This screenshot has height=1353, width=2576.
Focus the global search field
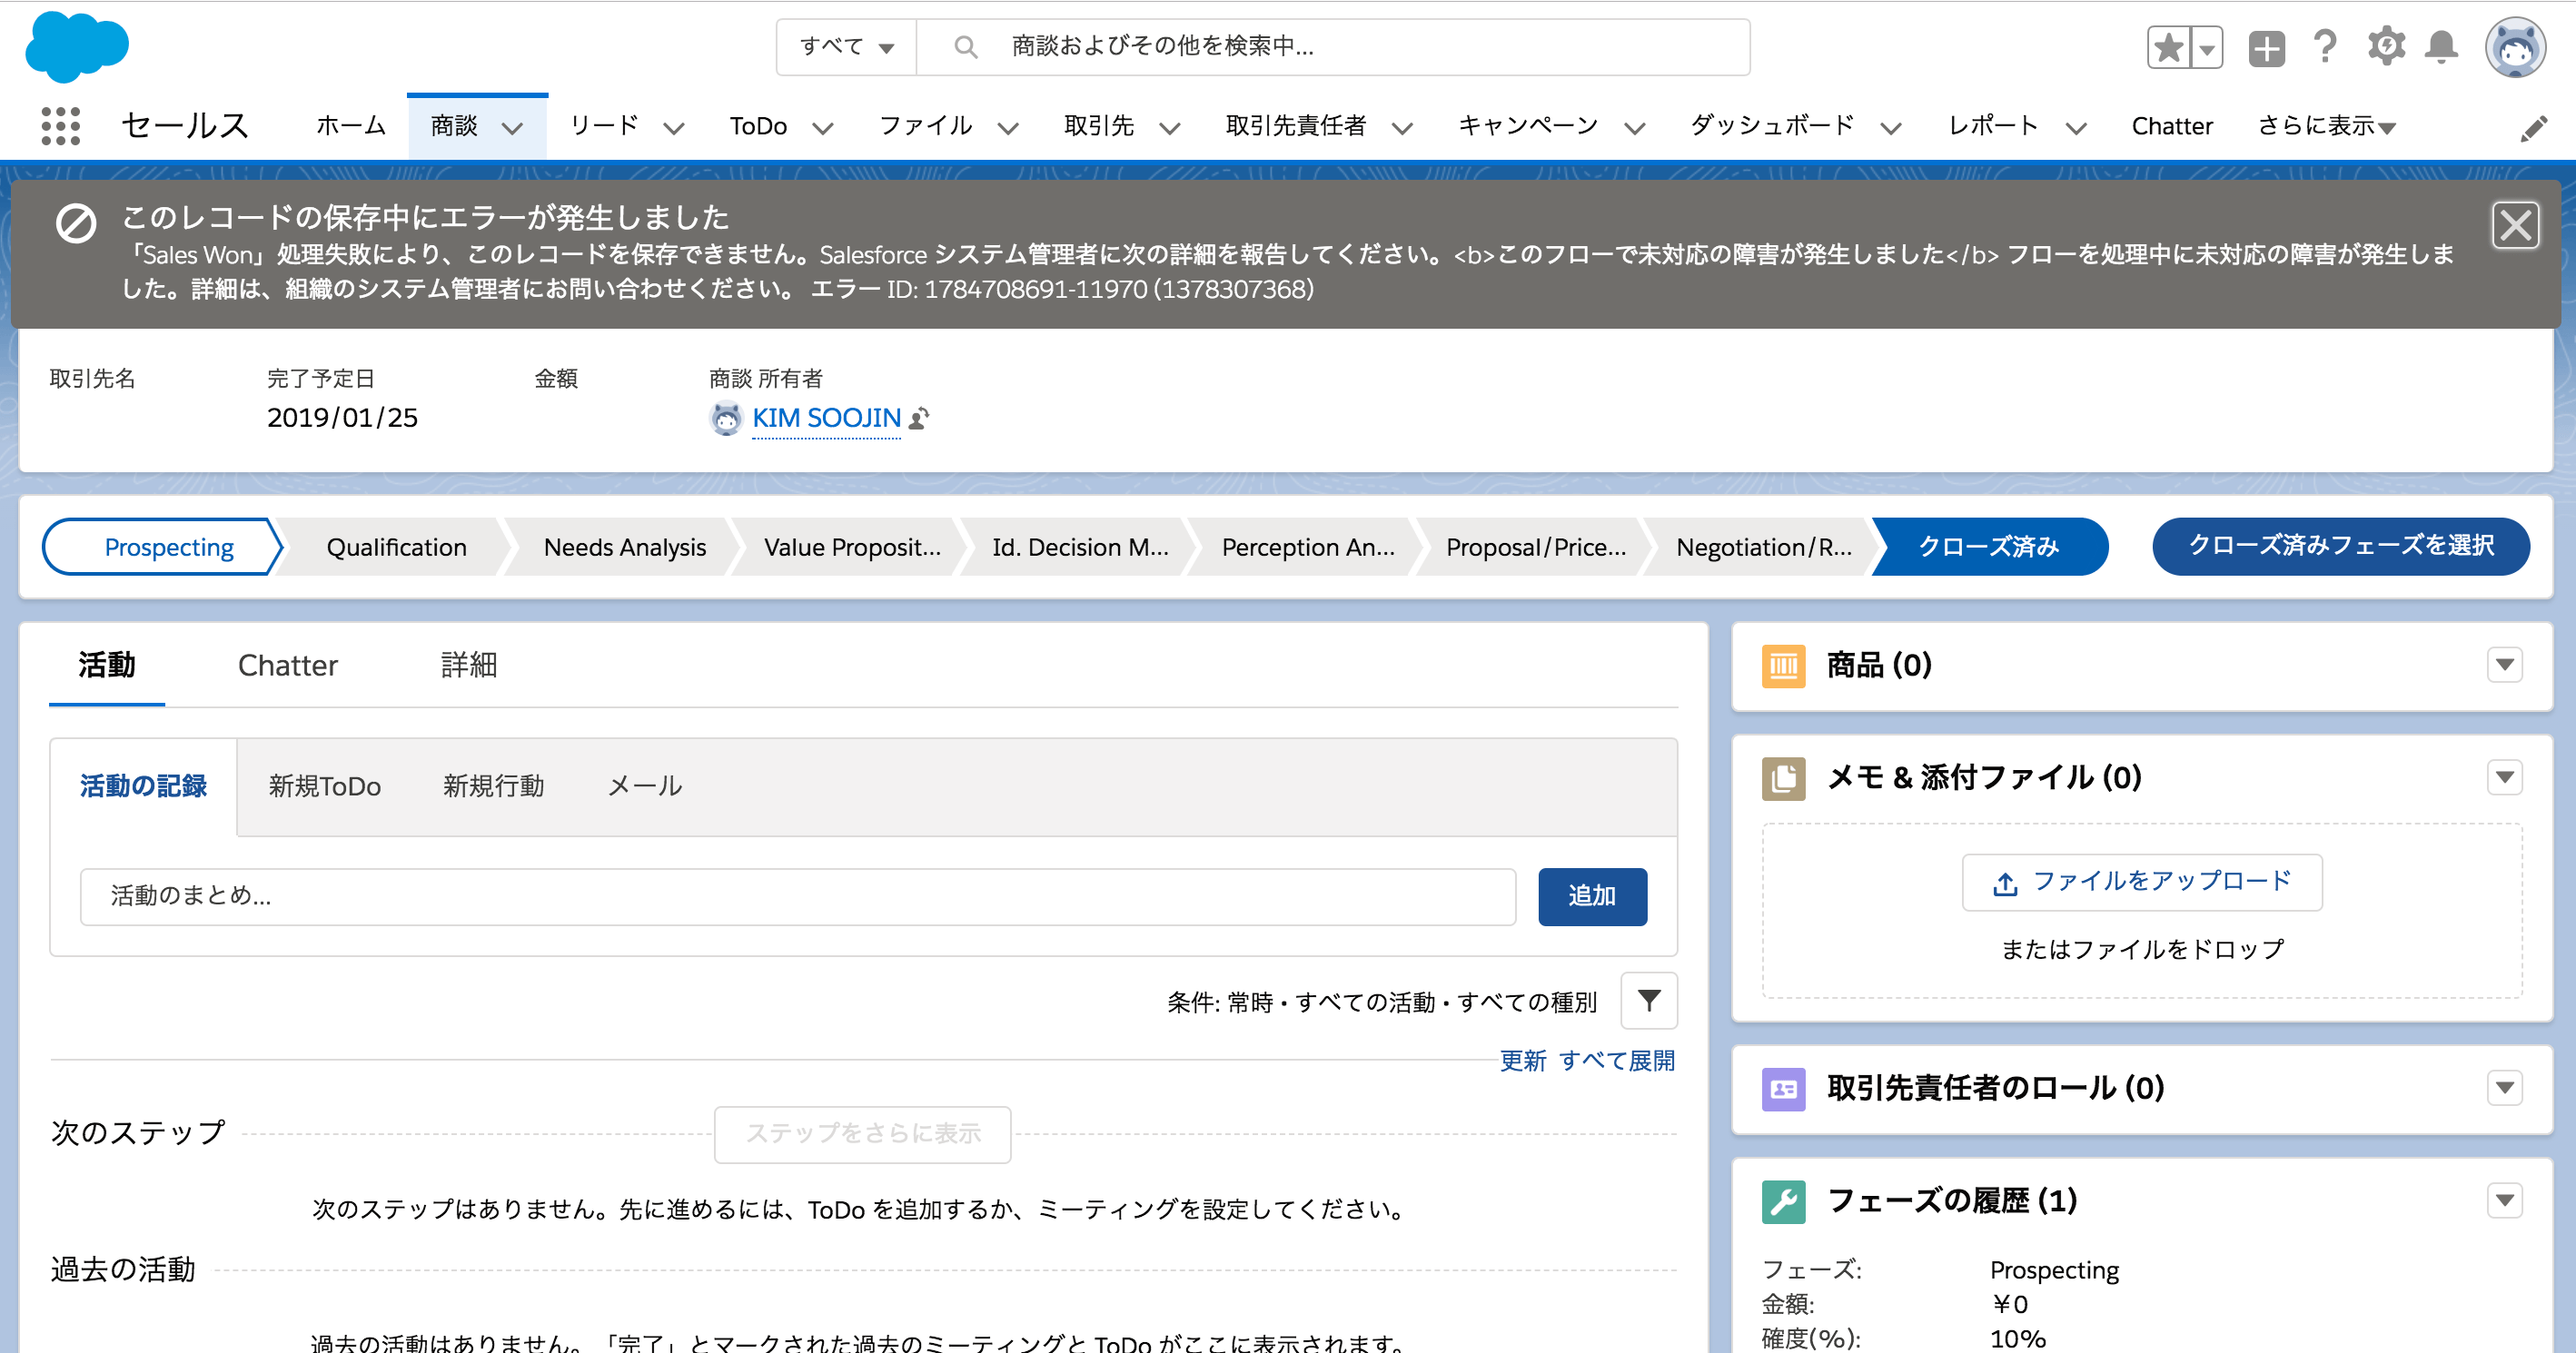tap(1332, 47)
